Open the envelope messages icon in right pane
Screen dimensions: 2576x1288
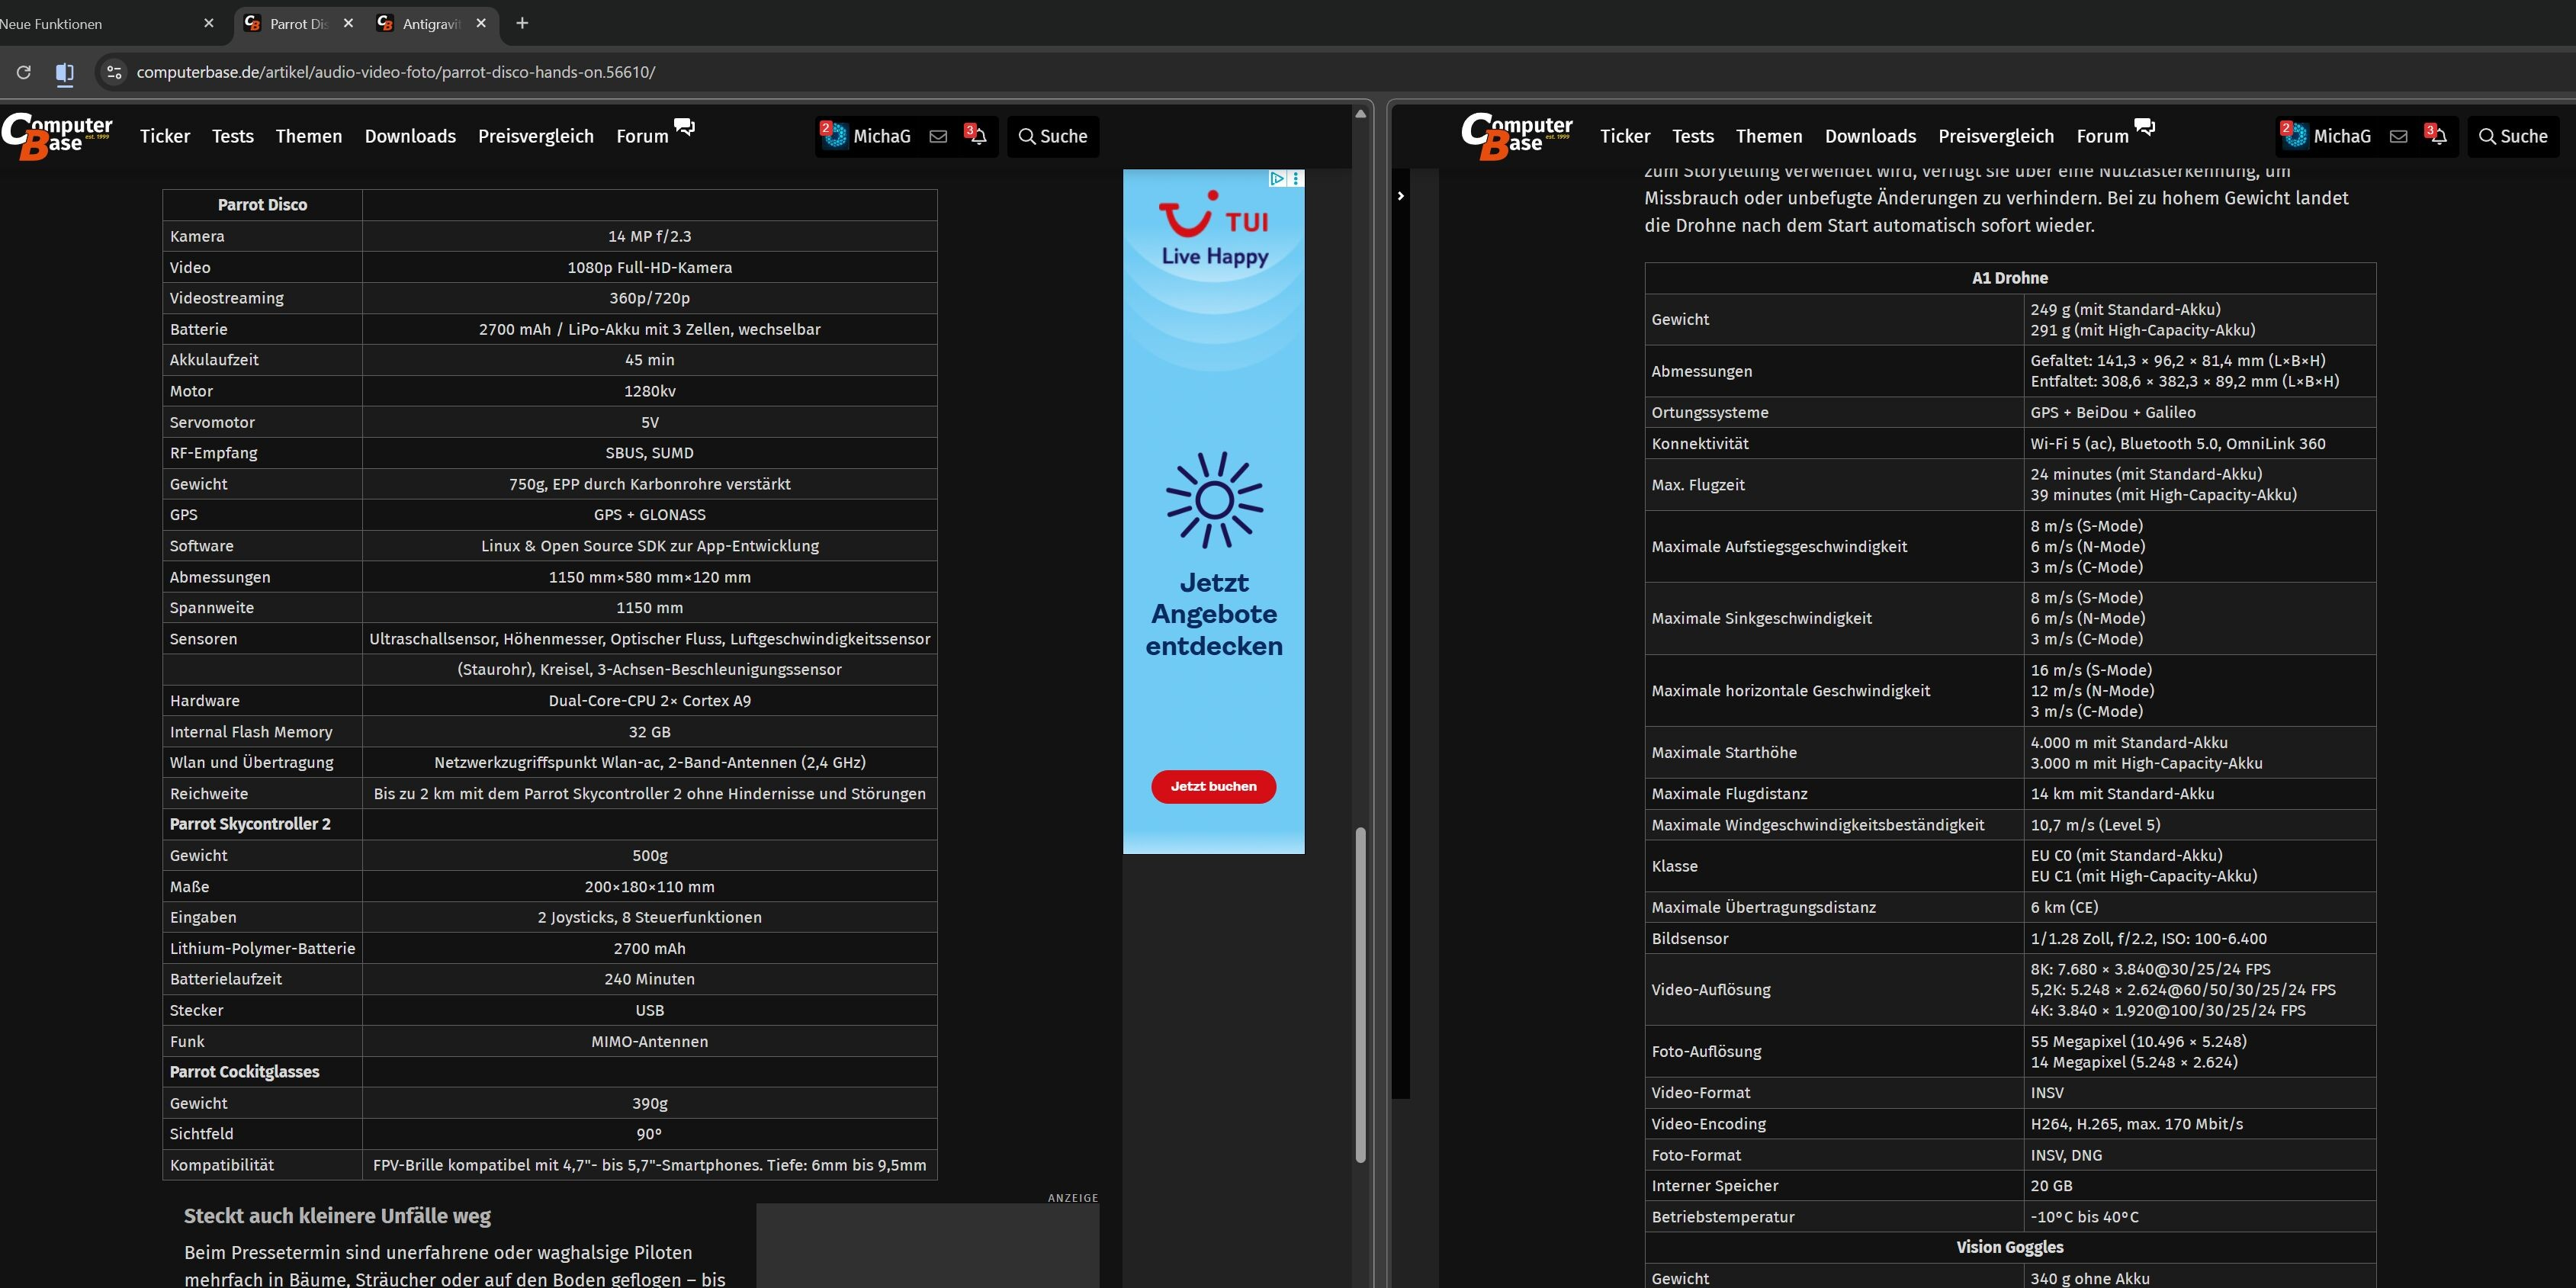tap(2398, 137)
